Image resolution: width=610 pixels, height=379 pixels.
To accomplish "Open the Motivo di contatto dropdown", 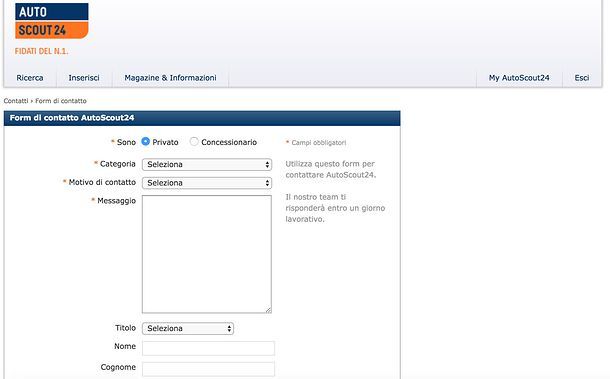I will (x=207, y=183).
